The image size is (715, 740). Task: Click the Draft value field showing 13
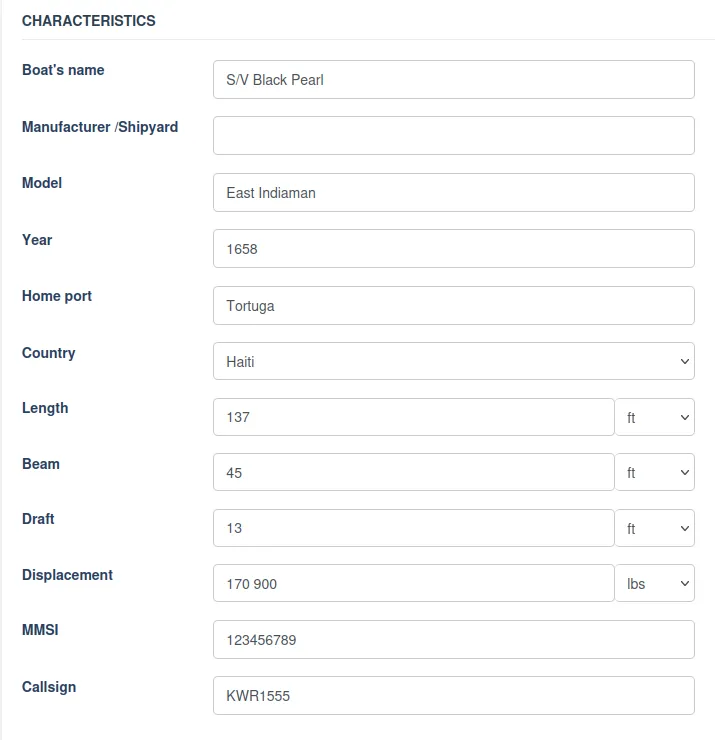pos(413,528)
